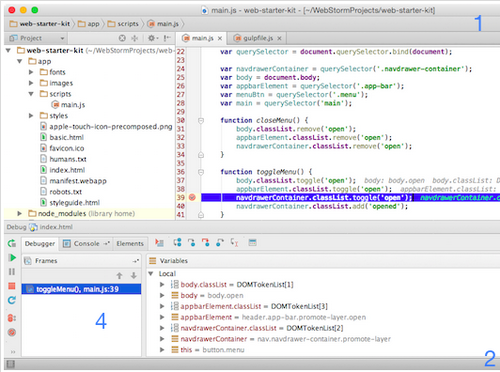The width and height of the screenshot is (500, 372).
Task: Select styleguide.html file
Action: [x=70, y=203]
